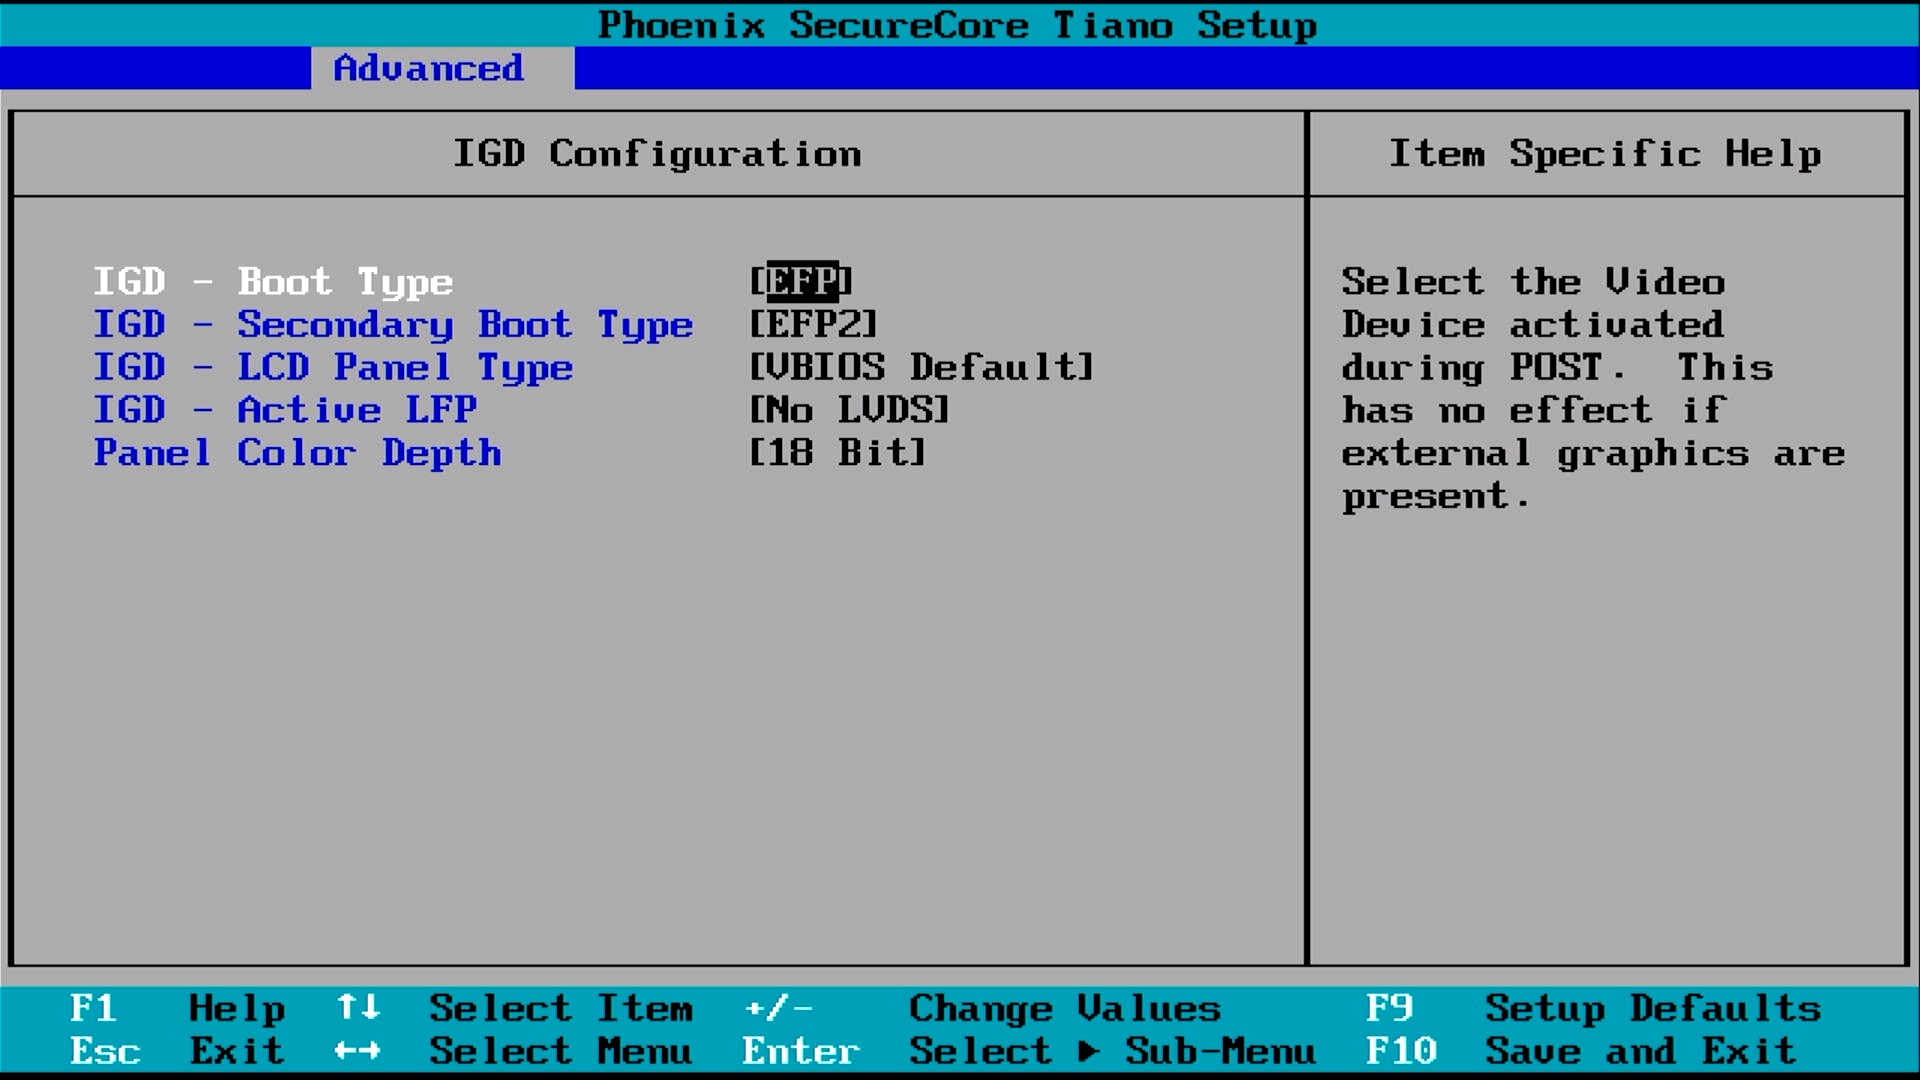Viewport: 1920px width, 1080px height.
Task: Select IGD - Active LFP option
Action: pyautogui.click(x=285, y=410)
